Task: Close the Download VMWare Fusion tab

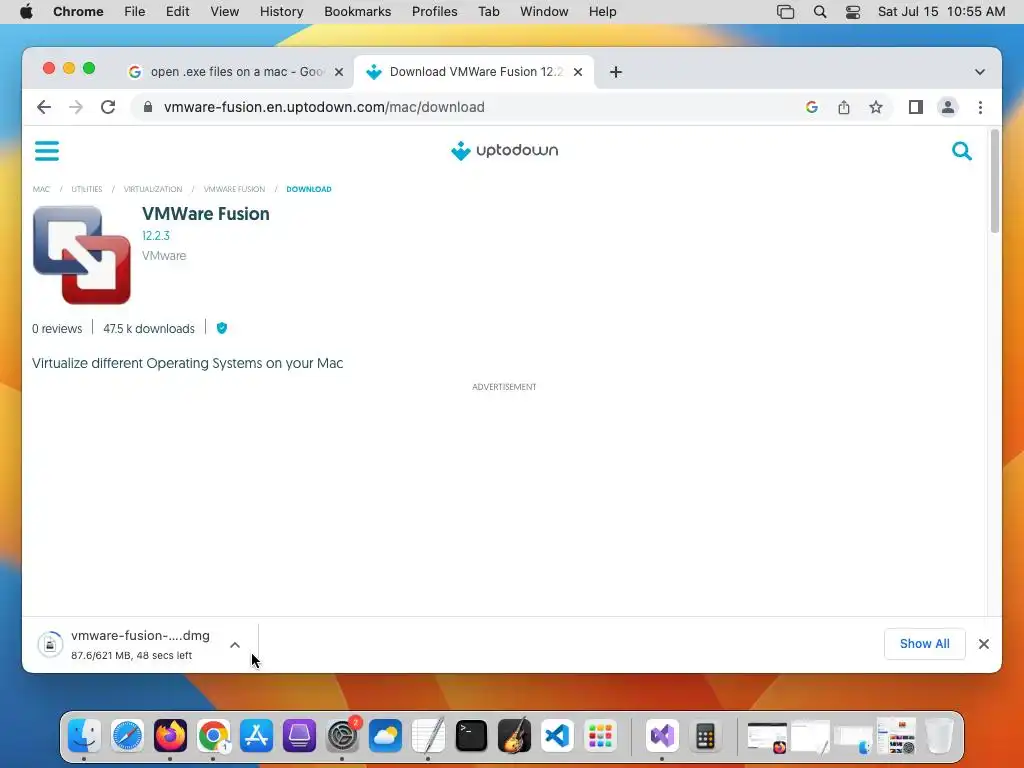Action: (x=578, y=72)
